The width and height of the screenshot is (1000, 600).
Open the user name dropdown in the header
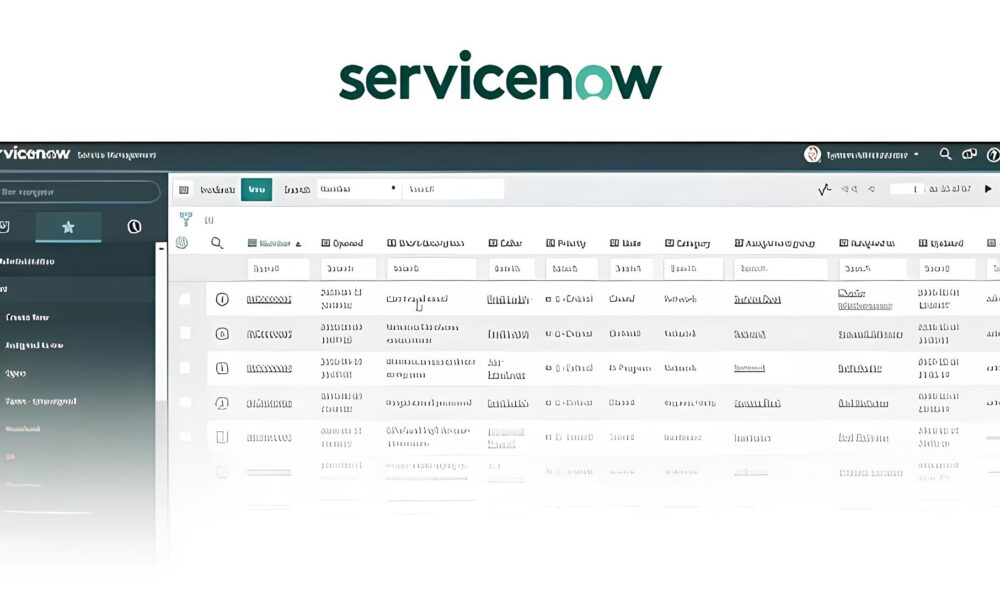(872, 155)
